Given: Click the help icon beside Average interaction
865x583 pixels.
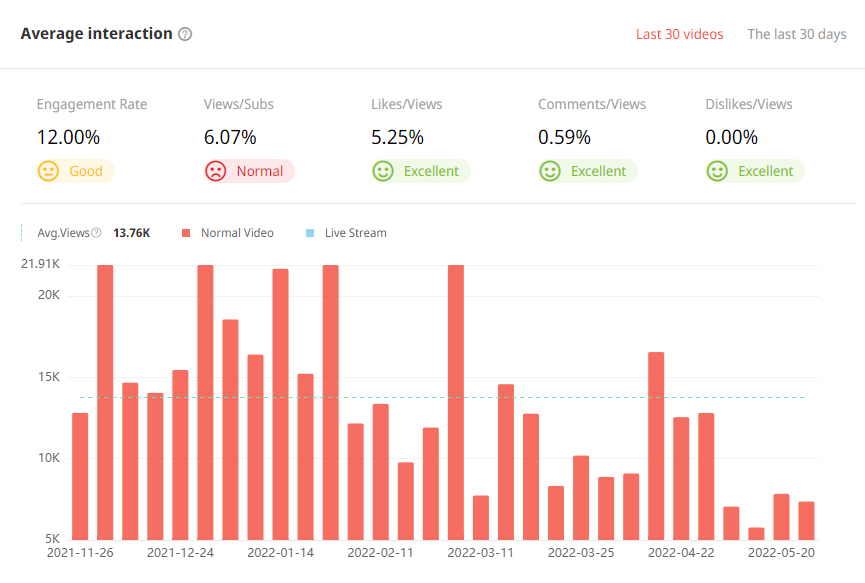Looking at the screenshot, I should coord(185,34).
